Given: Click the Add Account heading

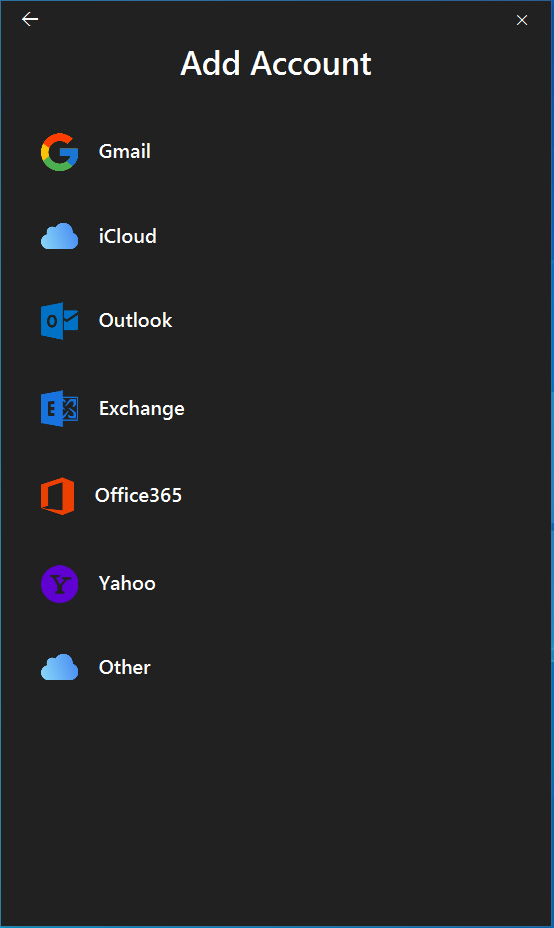Looking at the screenshot, I should 276,63.
